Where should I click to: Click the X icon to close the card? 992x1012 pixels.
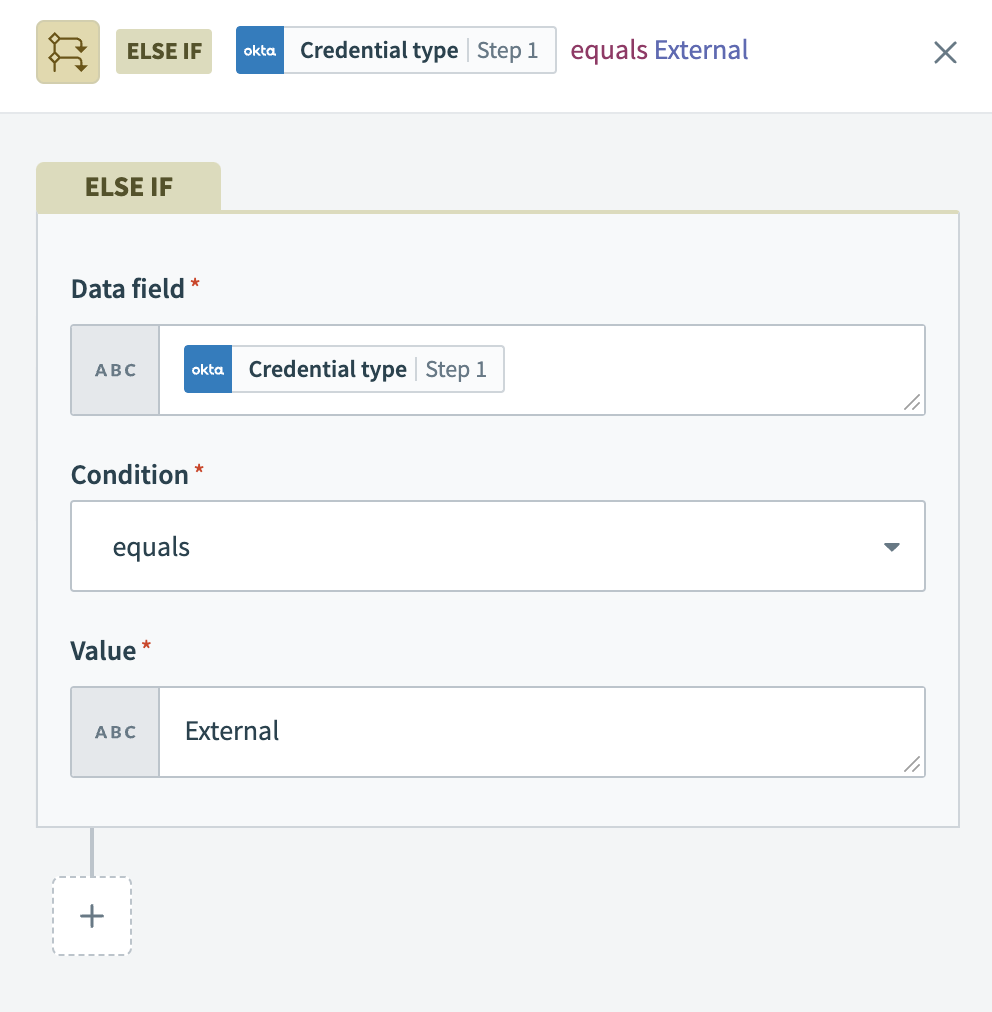[x=945, y=53]
